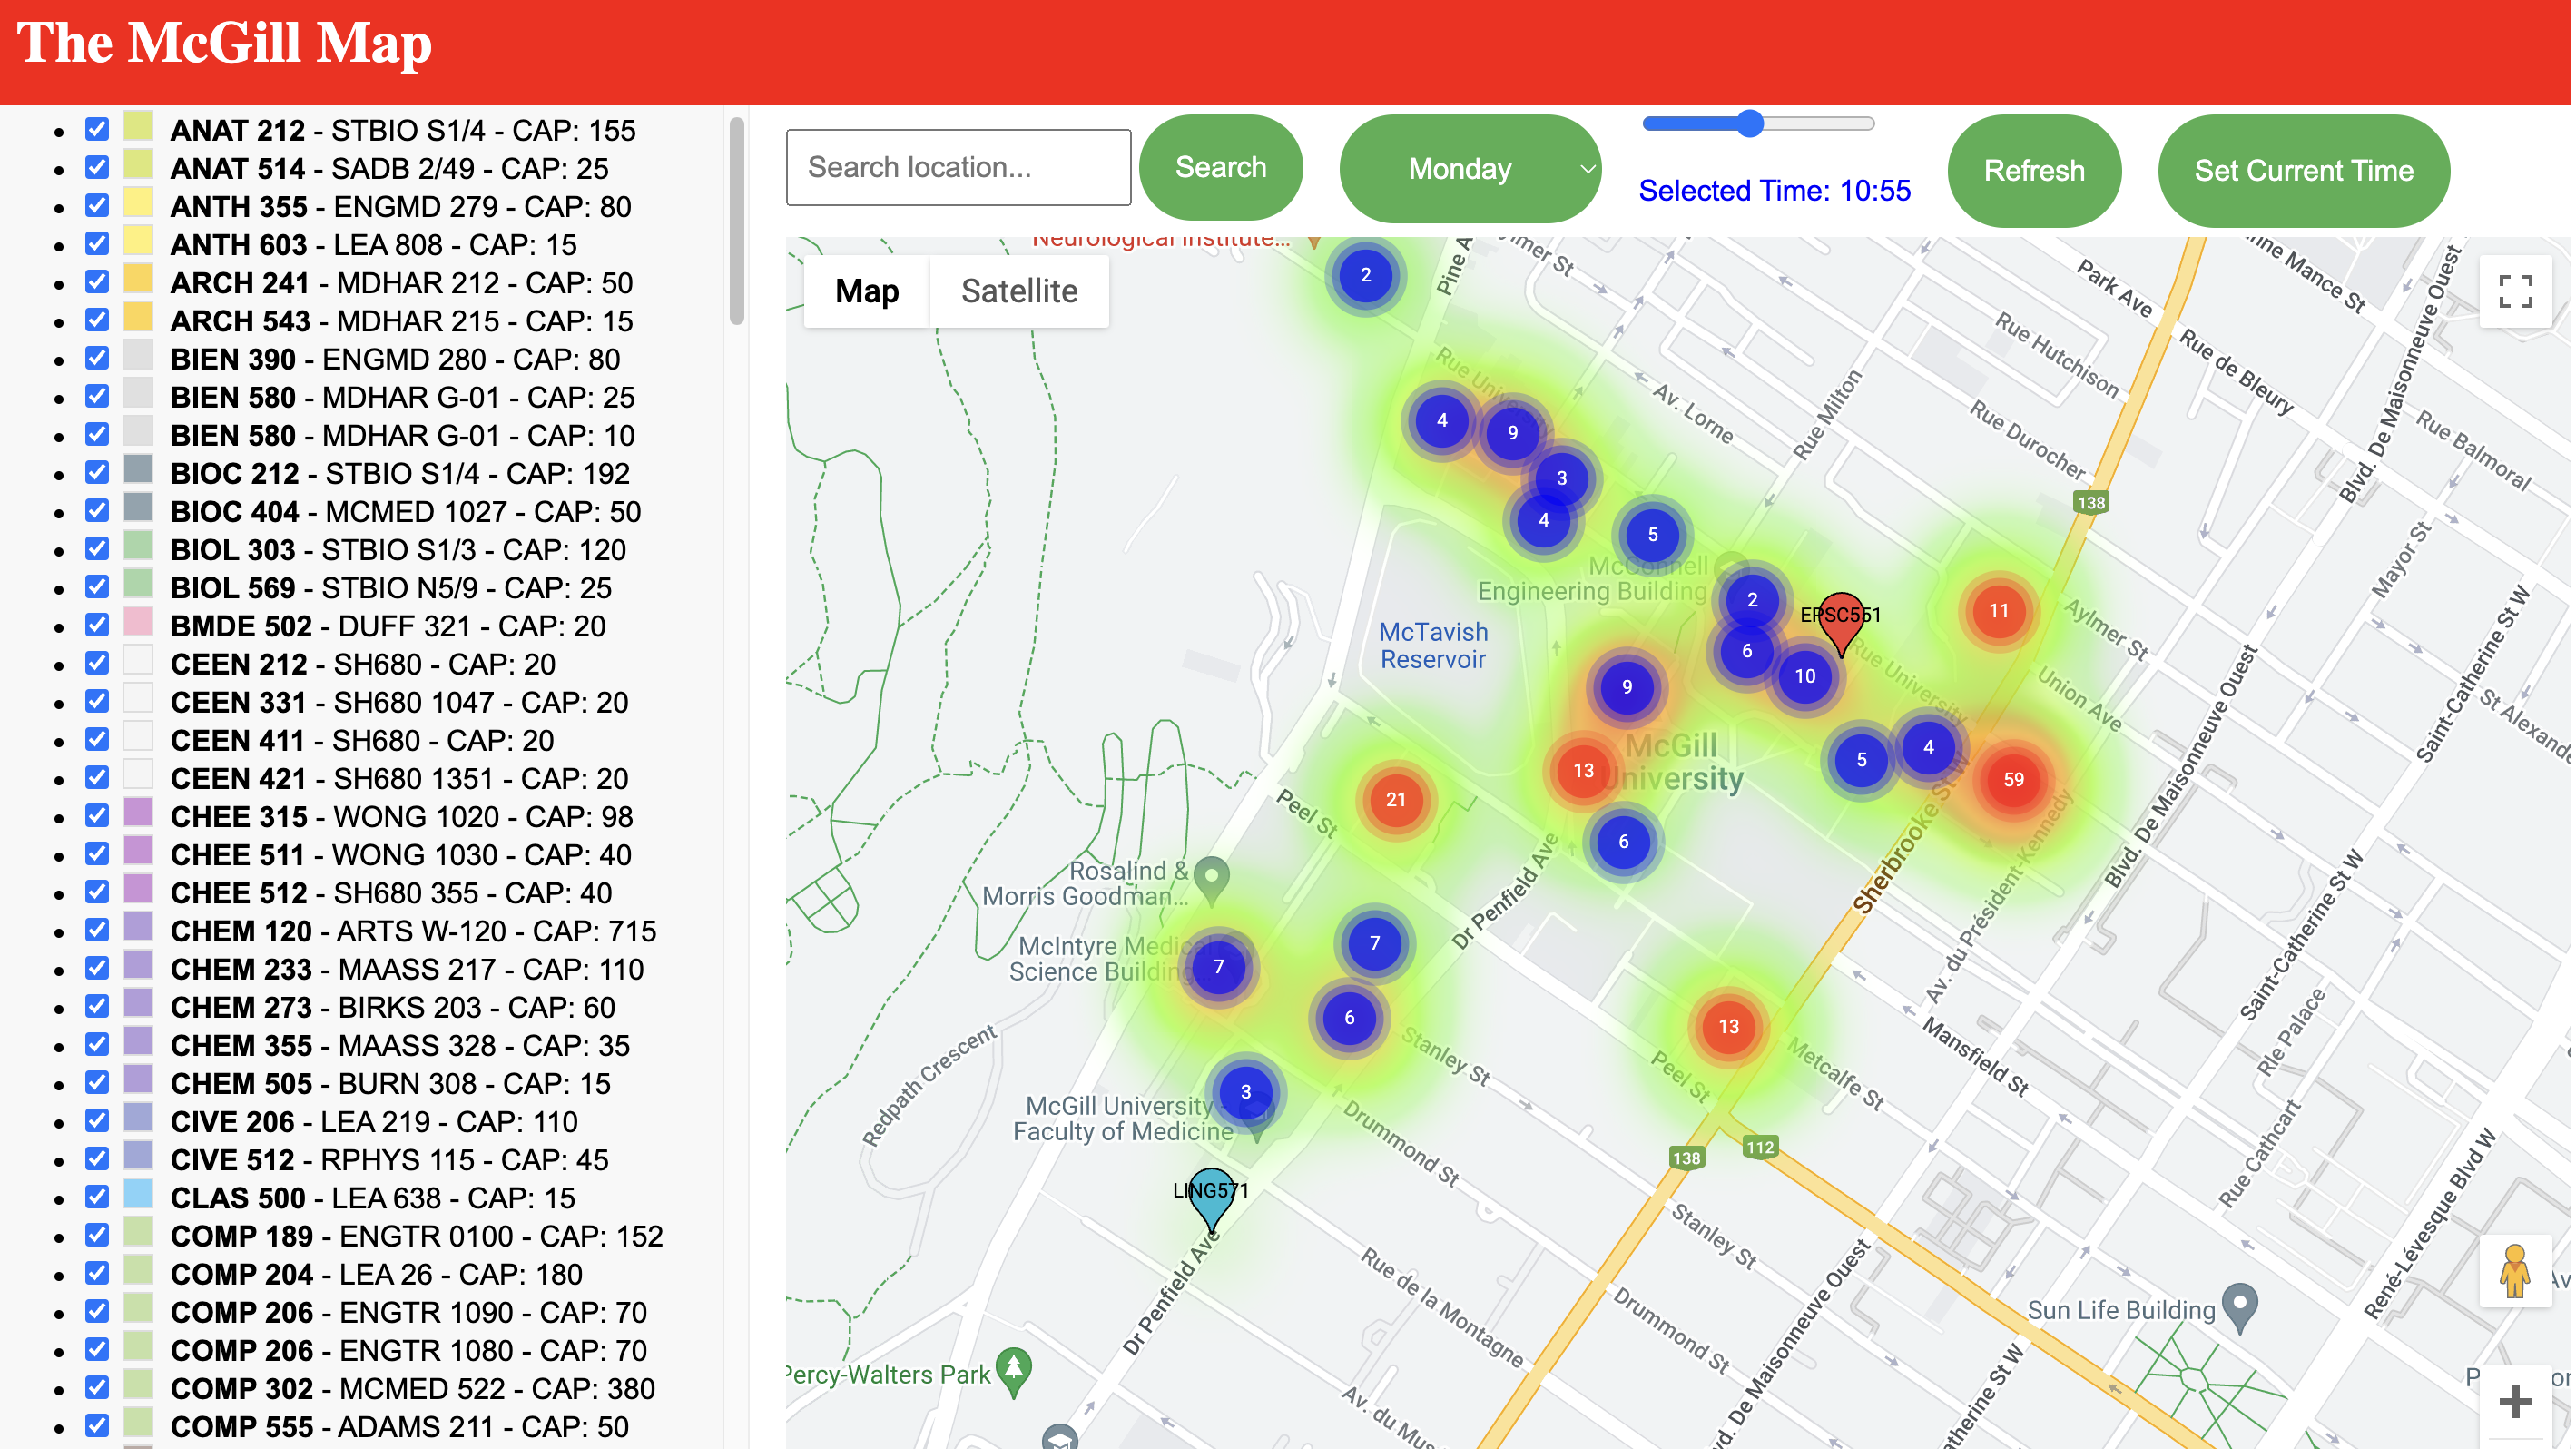Click the time selection slider handle

click(x=1750, y=124)
